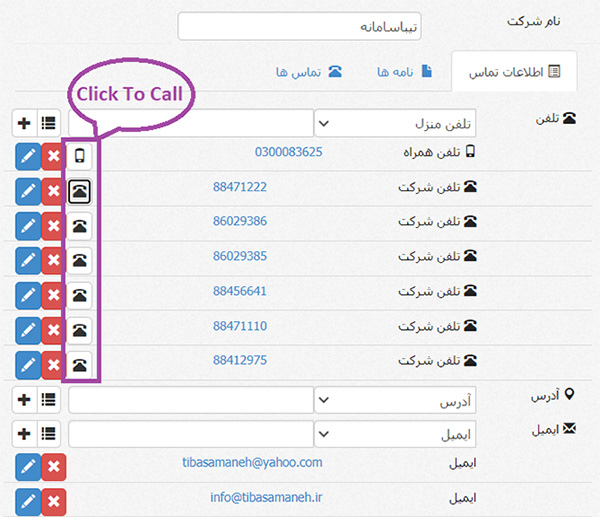The image size is (600, 517).
Task: Call mobile number 0300083625 via phone icon
Action: pyautogui.click(x=80, y=156)
